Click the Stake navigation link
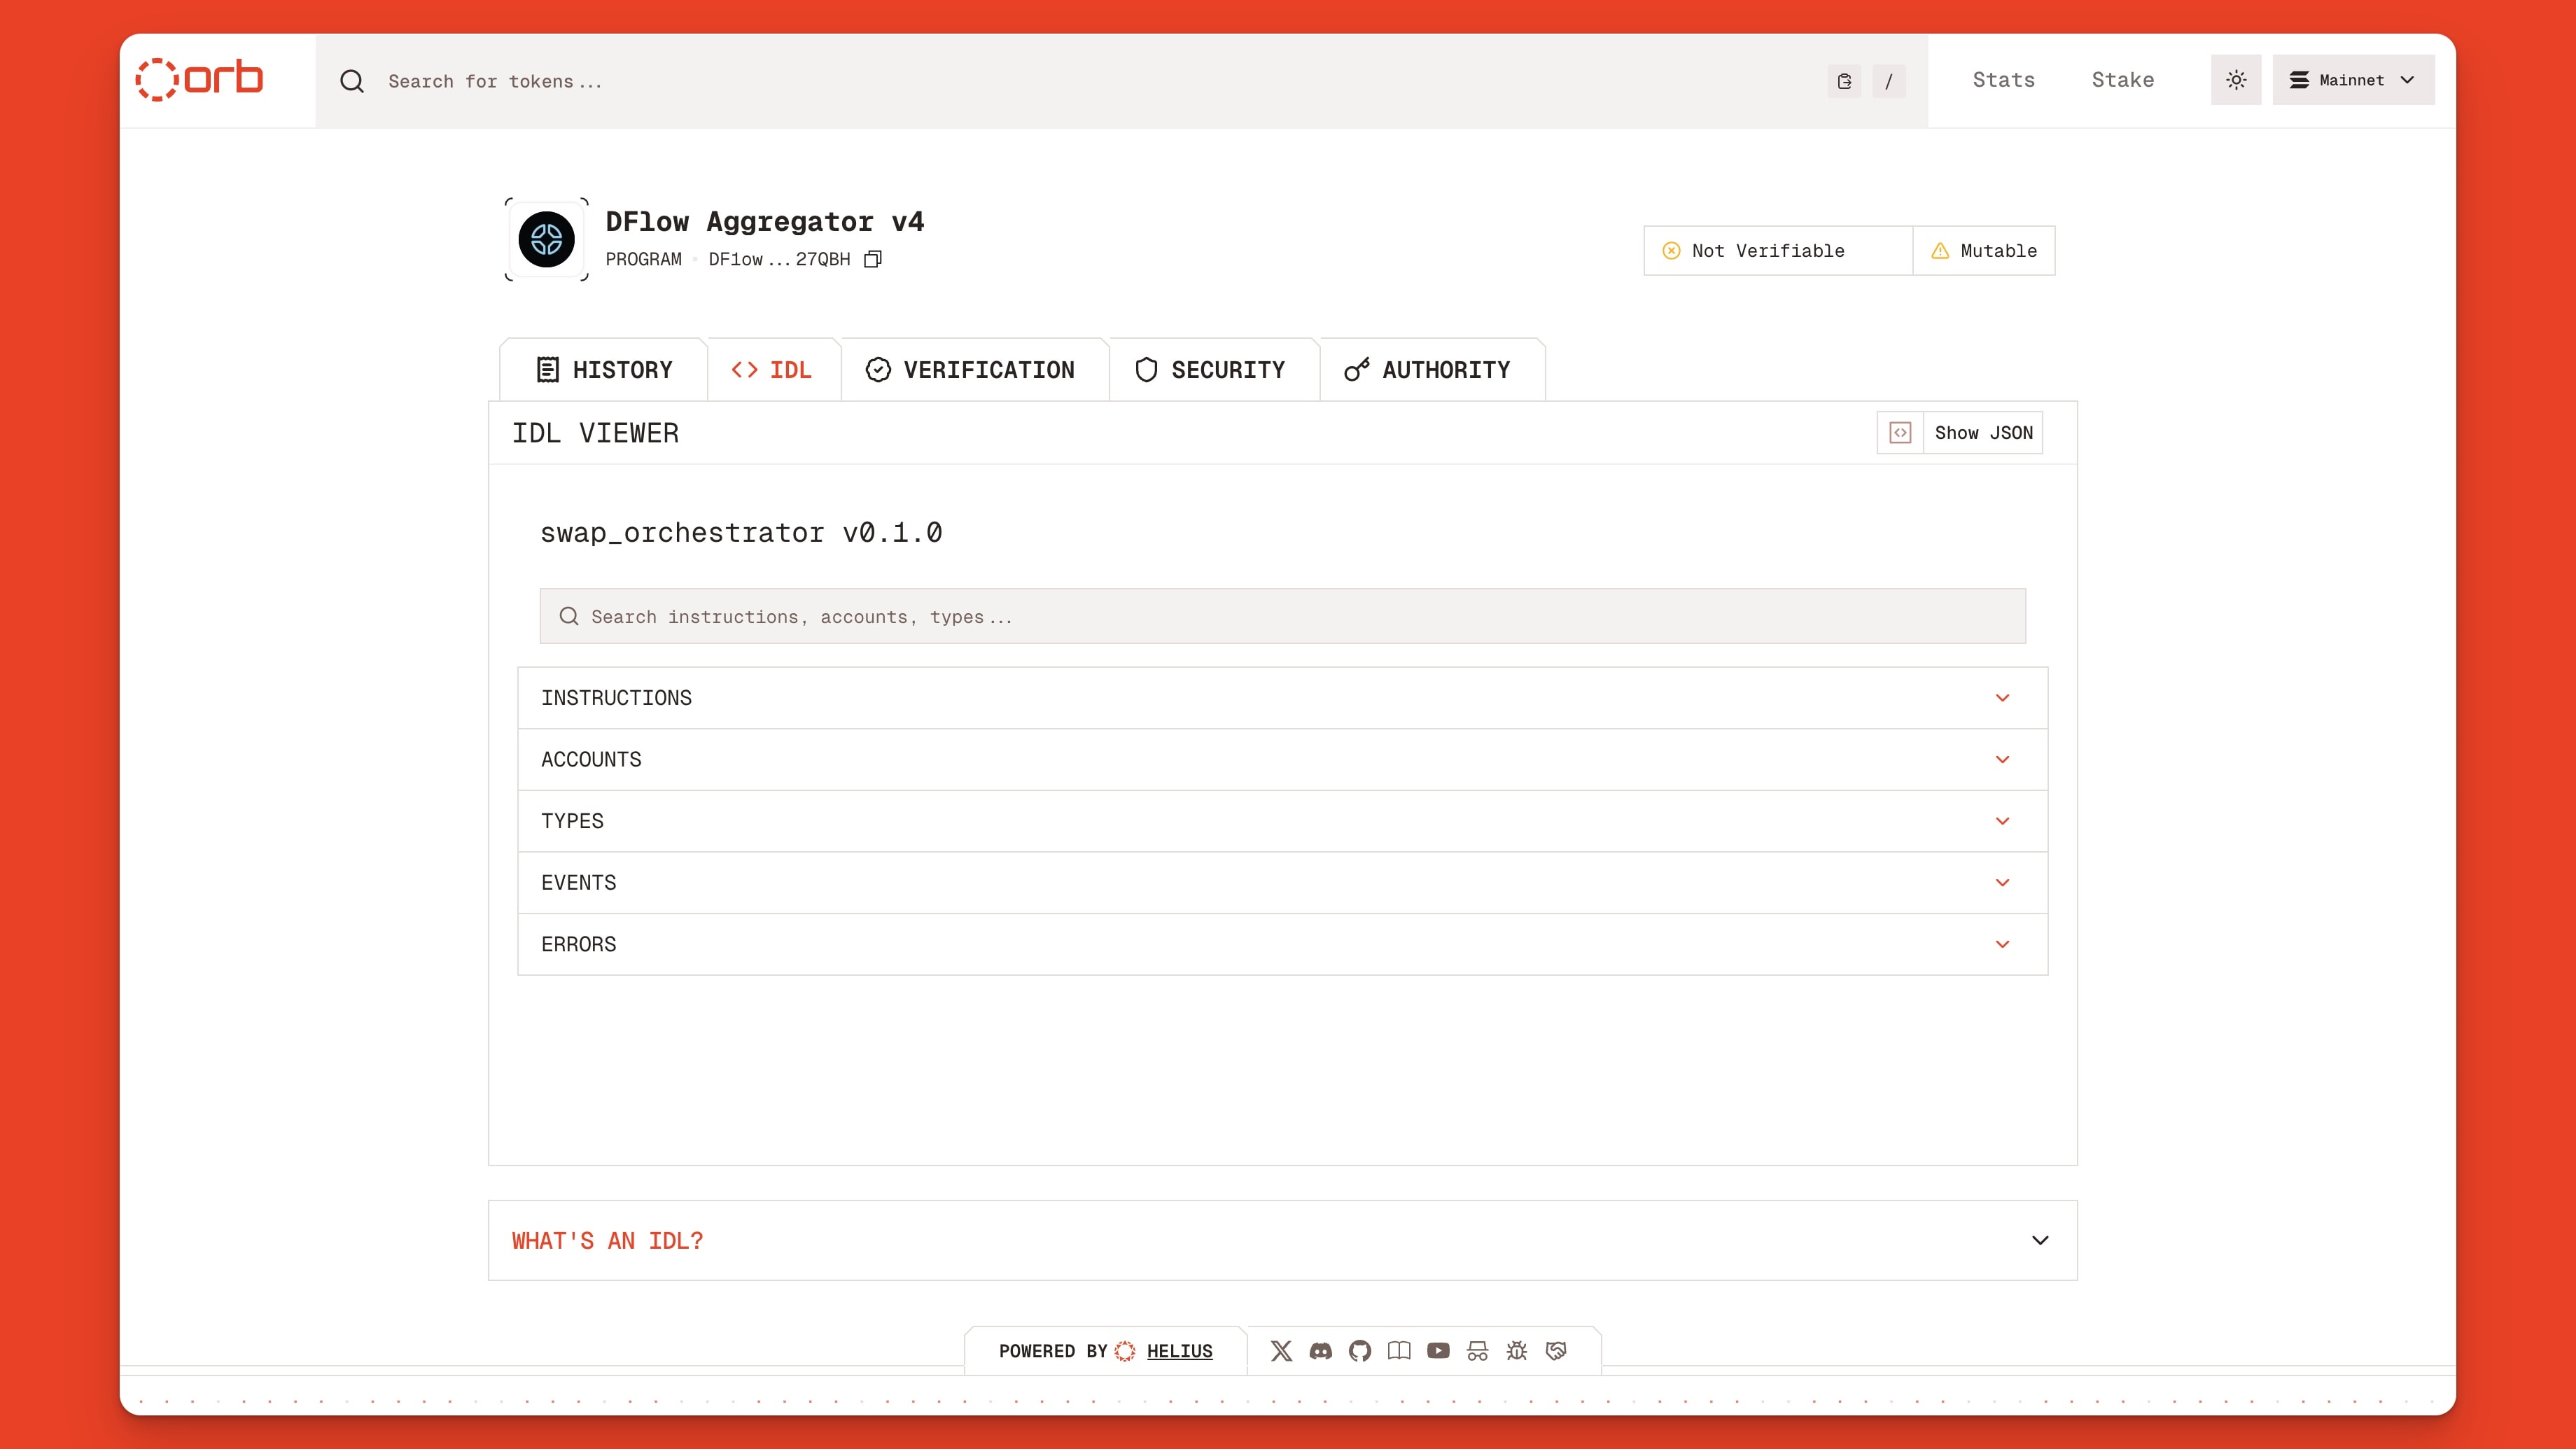Viewport: 2576px width, 1449px height. 2122,80
